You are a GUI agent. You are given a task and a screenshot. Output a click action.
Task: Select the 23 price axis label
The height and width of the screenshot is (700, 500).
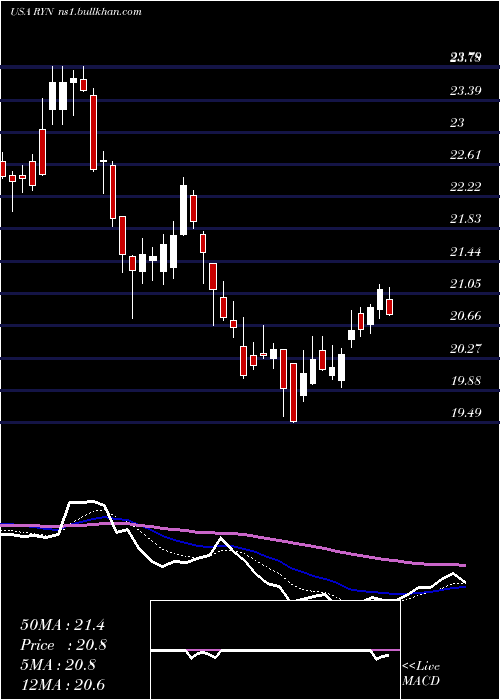coord(457,123)
